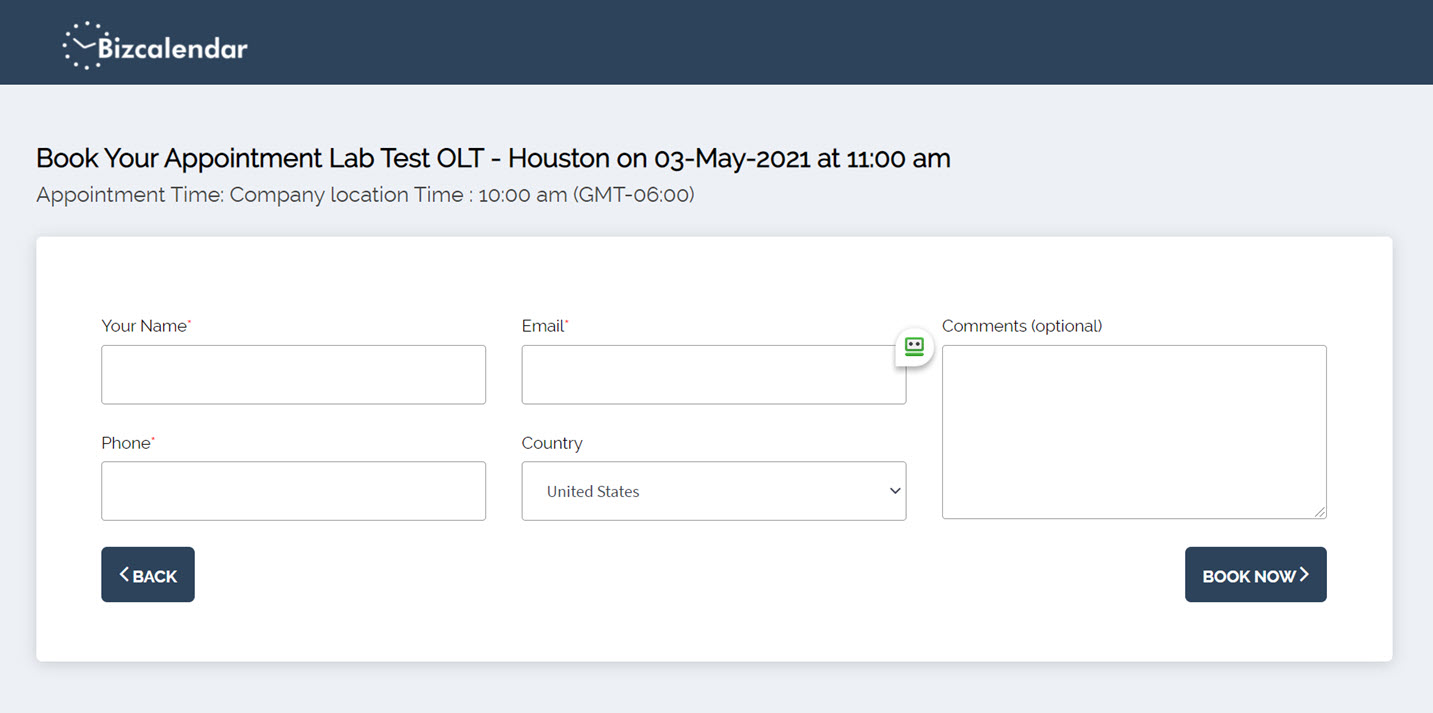Image resolution: width=1433 pixels, height=713 pixels.
Task: Open the Country dropdown showing United States
Action: (700, 491)
